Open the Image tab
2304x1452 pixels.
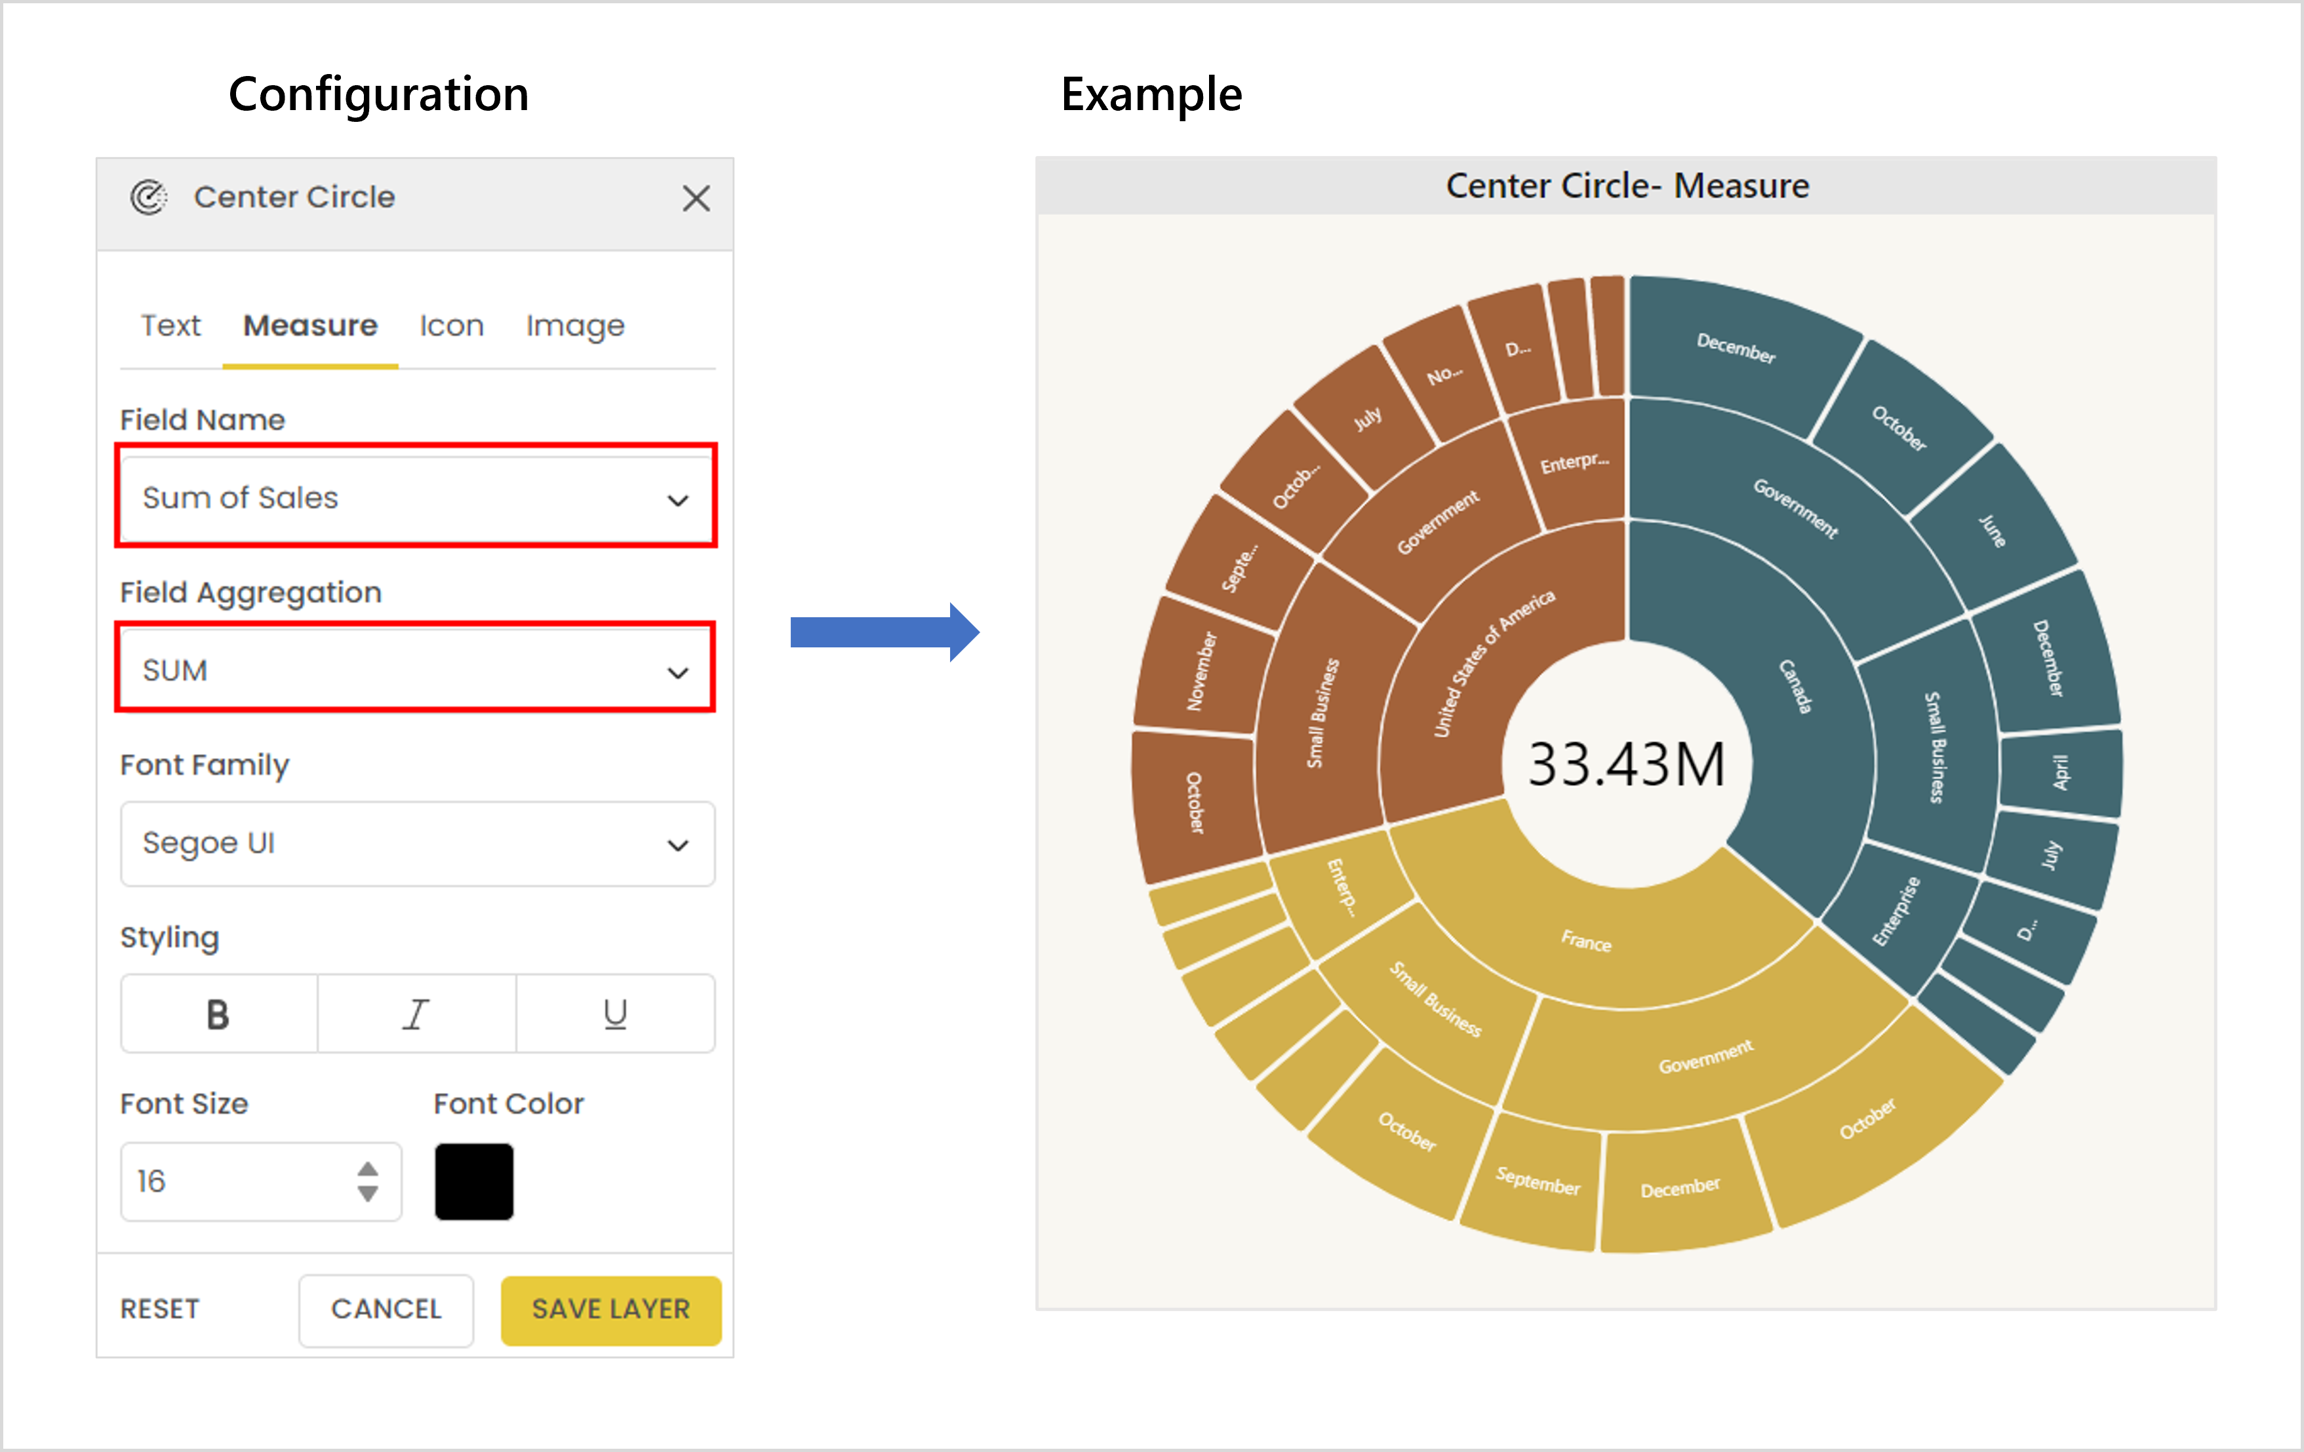[x=575, y=326]
